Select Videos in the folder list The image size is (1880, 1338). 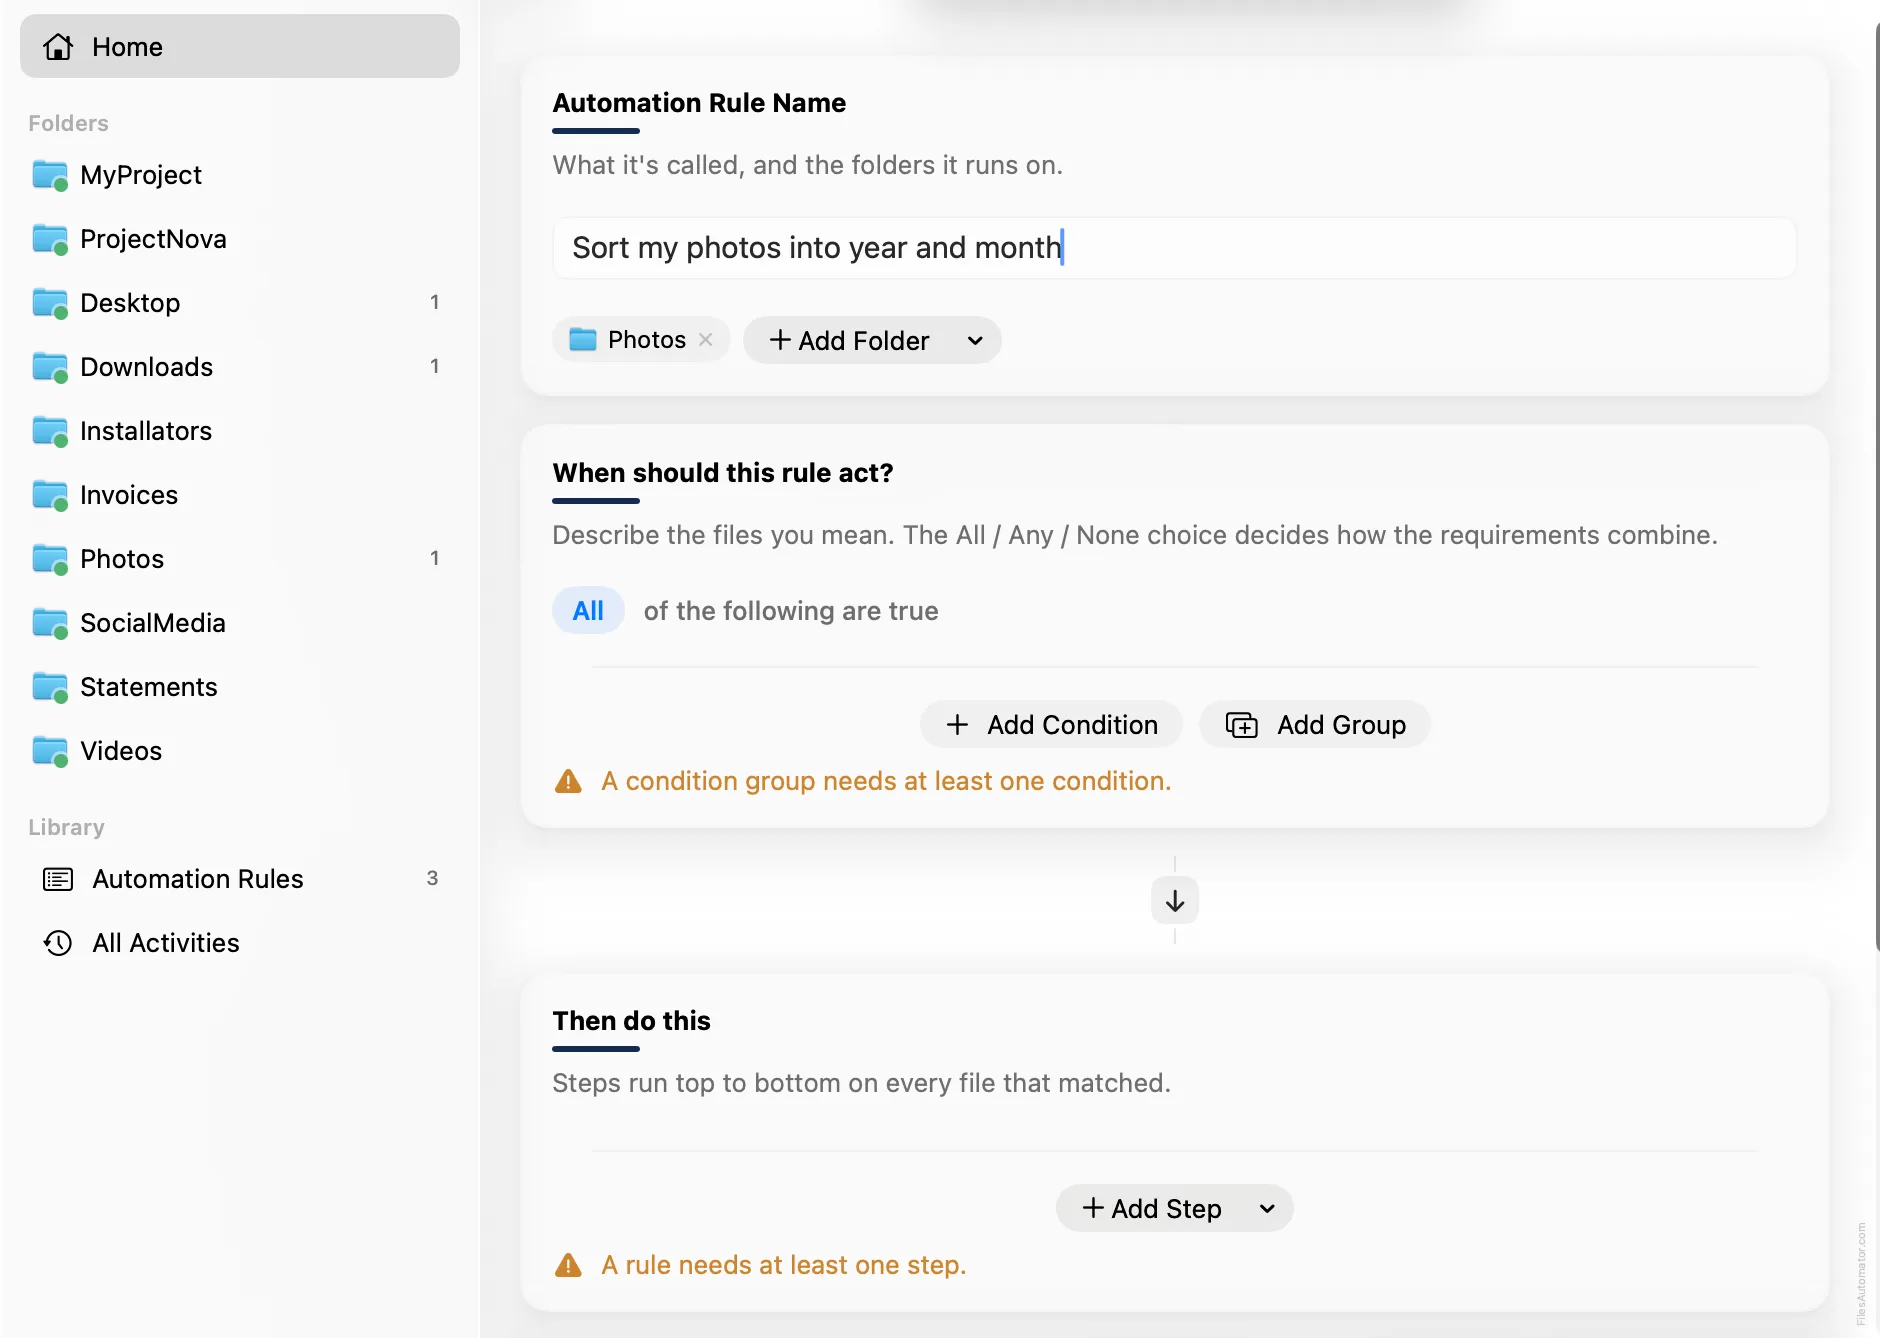pos(240,751)
